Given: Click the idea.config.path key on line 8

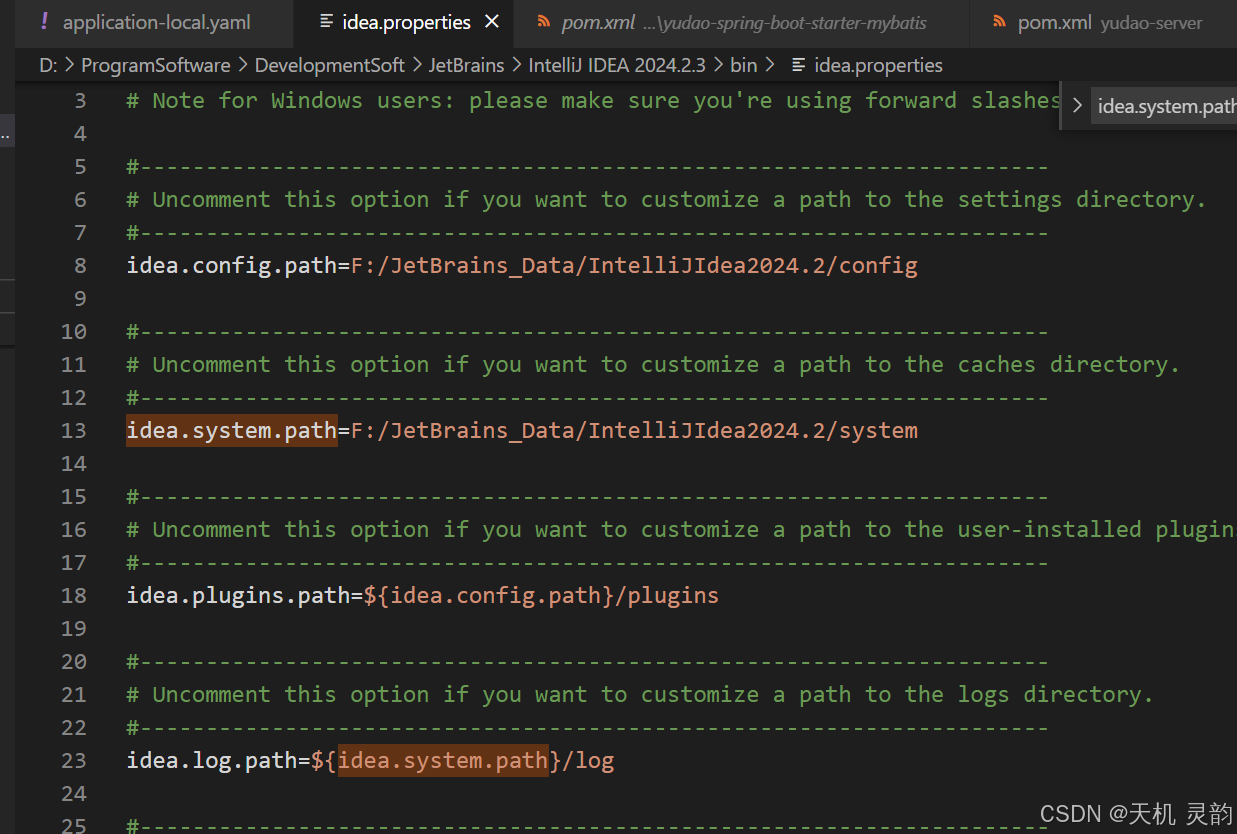Looking at the screenshot, I should coord(231,265).
